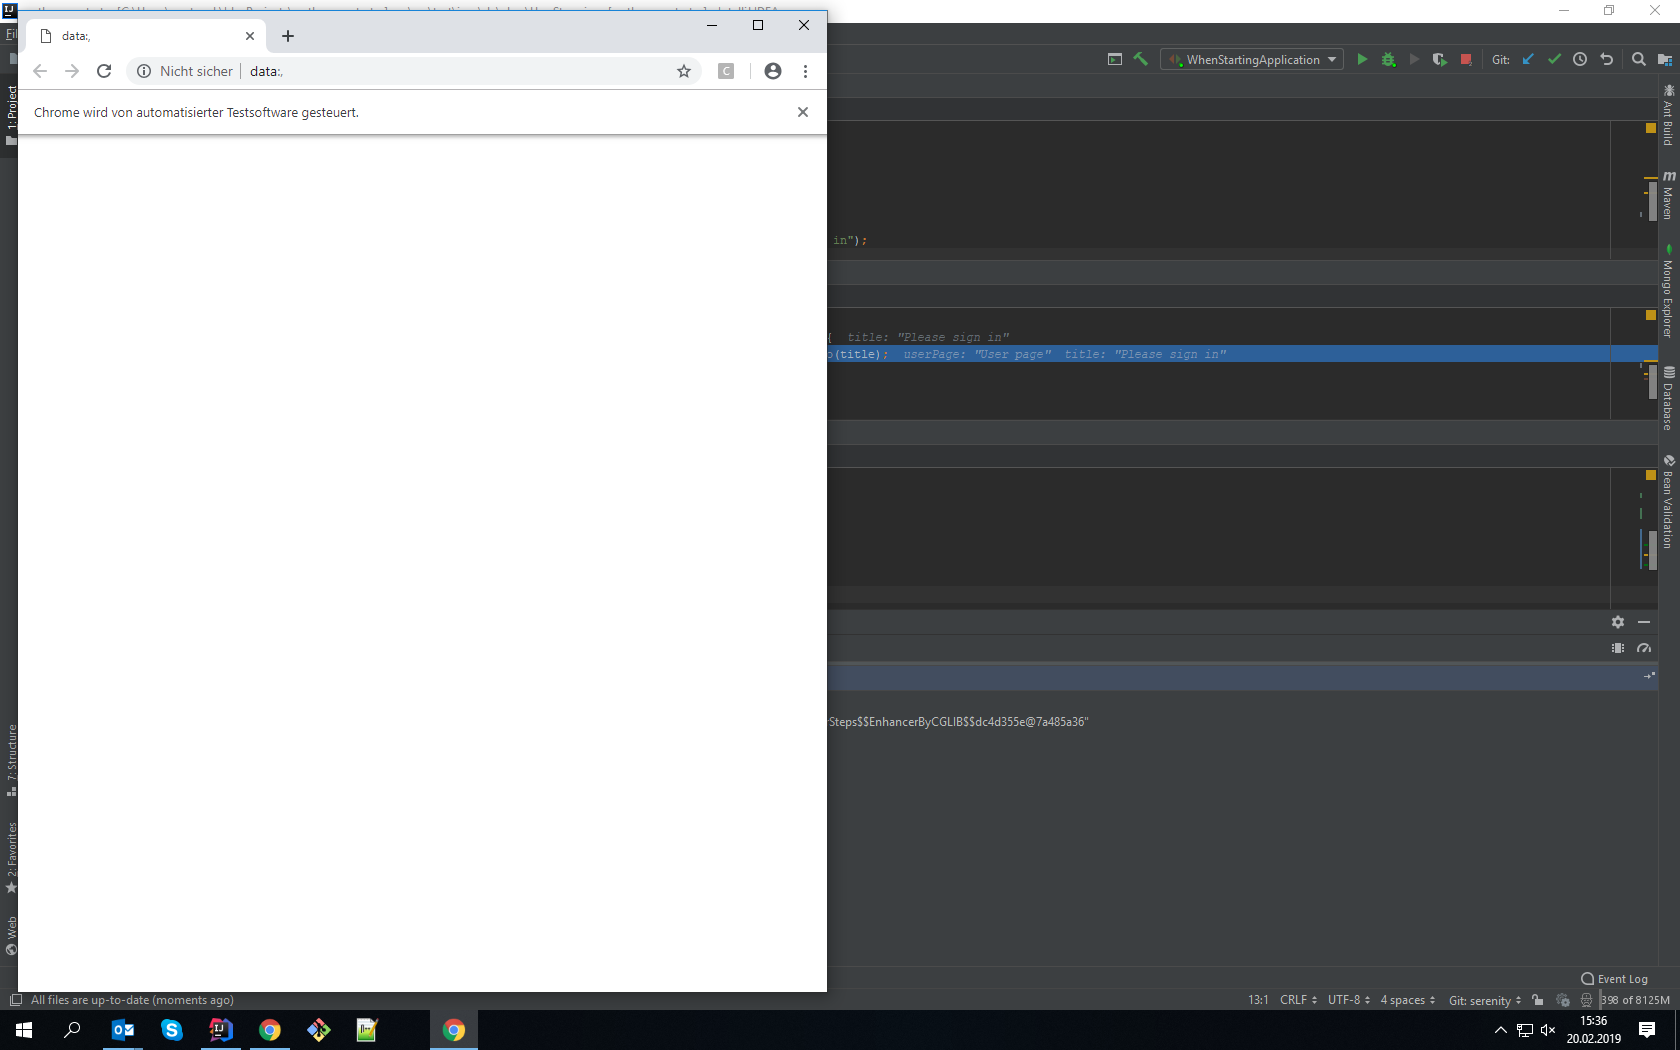Click the Chrome extension icon next to star
Viewport: 1680px width, 1050px height.
point(727,71)
